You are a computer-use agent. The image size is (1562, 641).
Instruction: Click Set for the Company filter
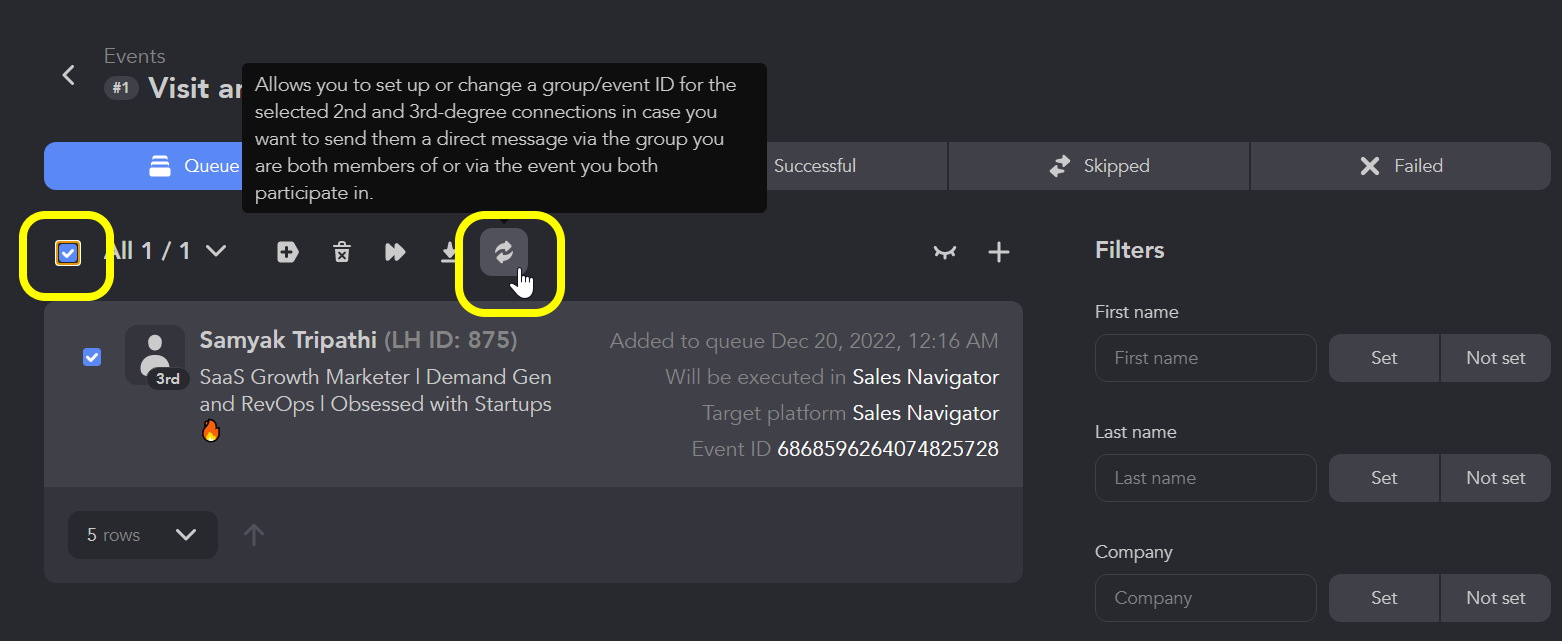(1384, 598)
